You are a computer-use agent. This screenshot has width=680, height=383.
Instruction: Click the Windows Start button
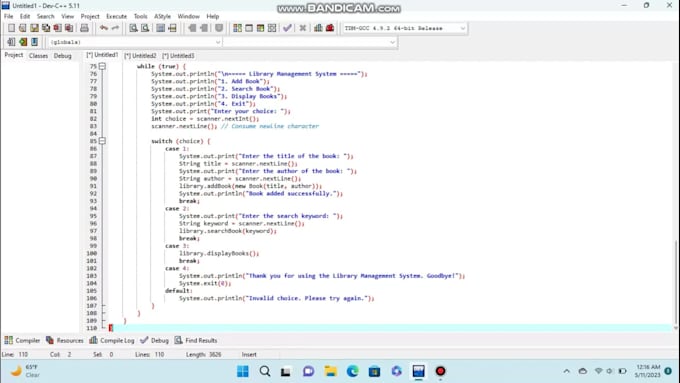point(243,371)
